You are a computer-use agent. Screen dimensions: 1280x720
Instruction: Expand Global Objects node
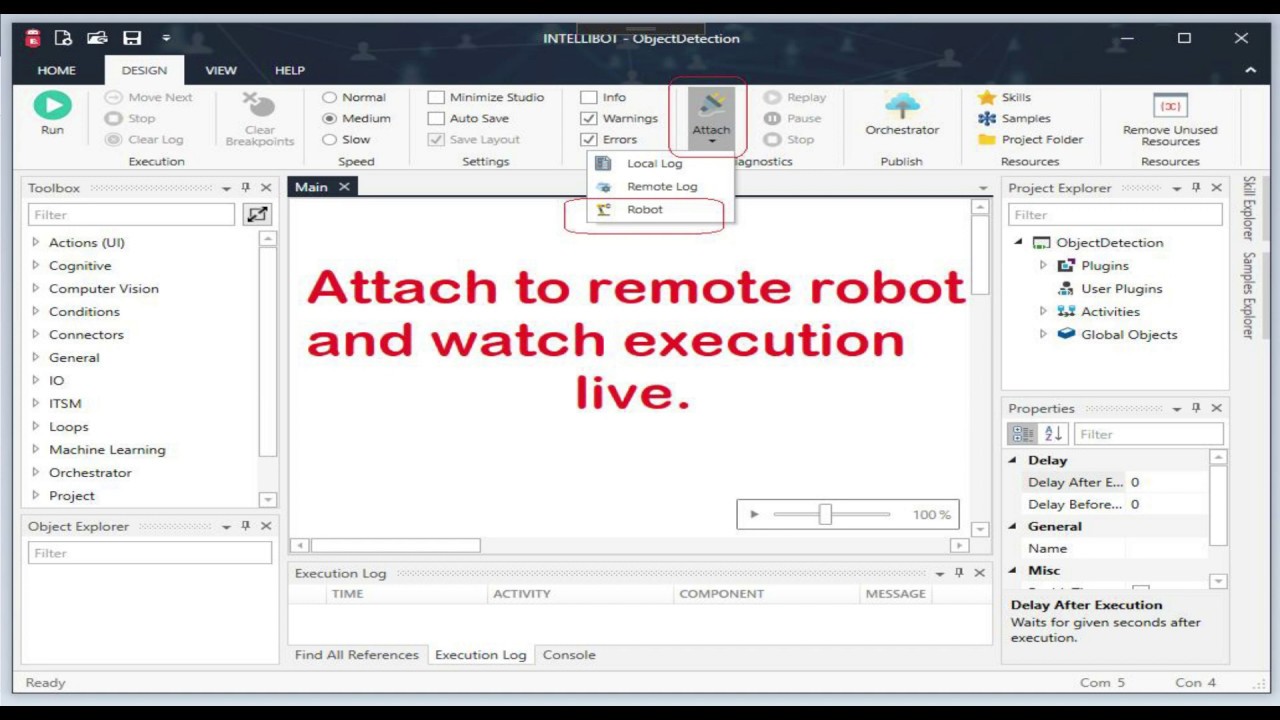tap(1043, 334)
